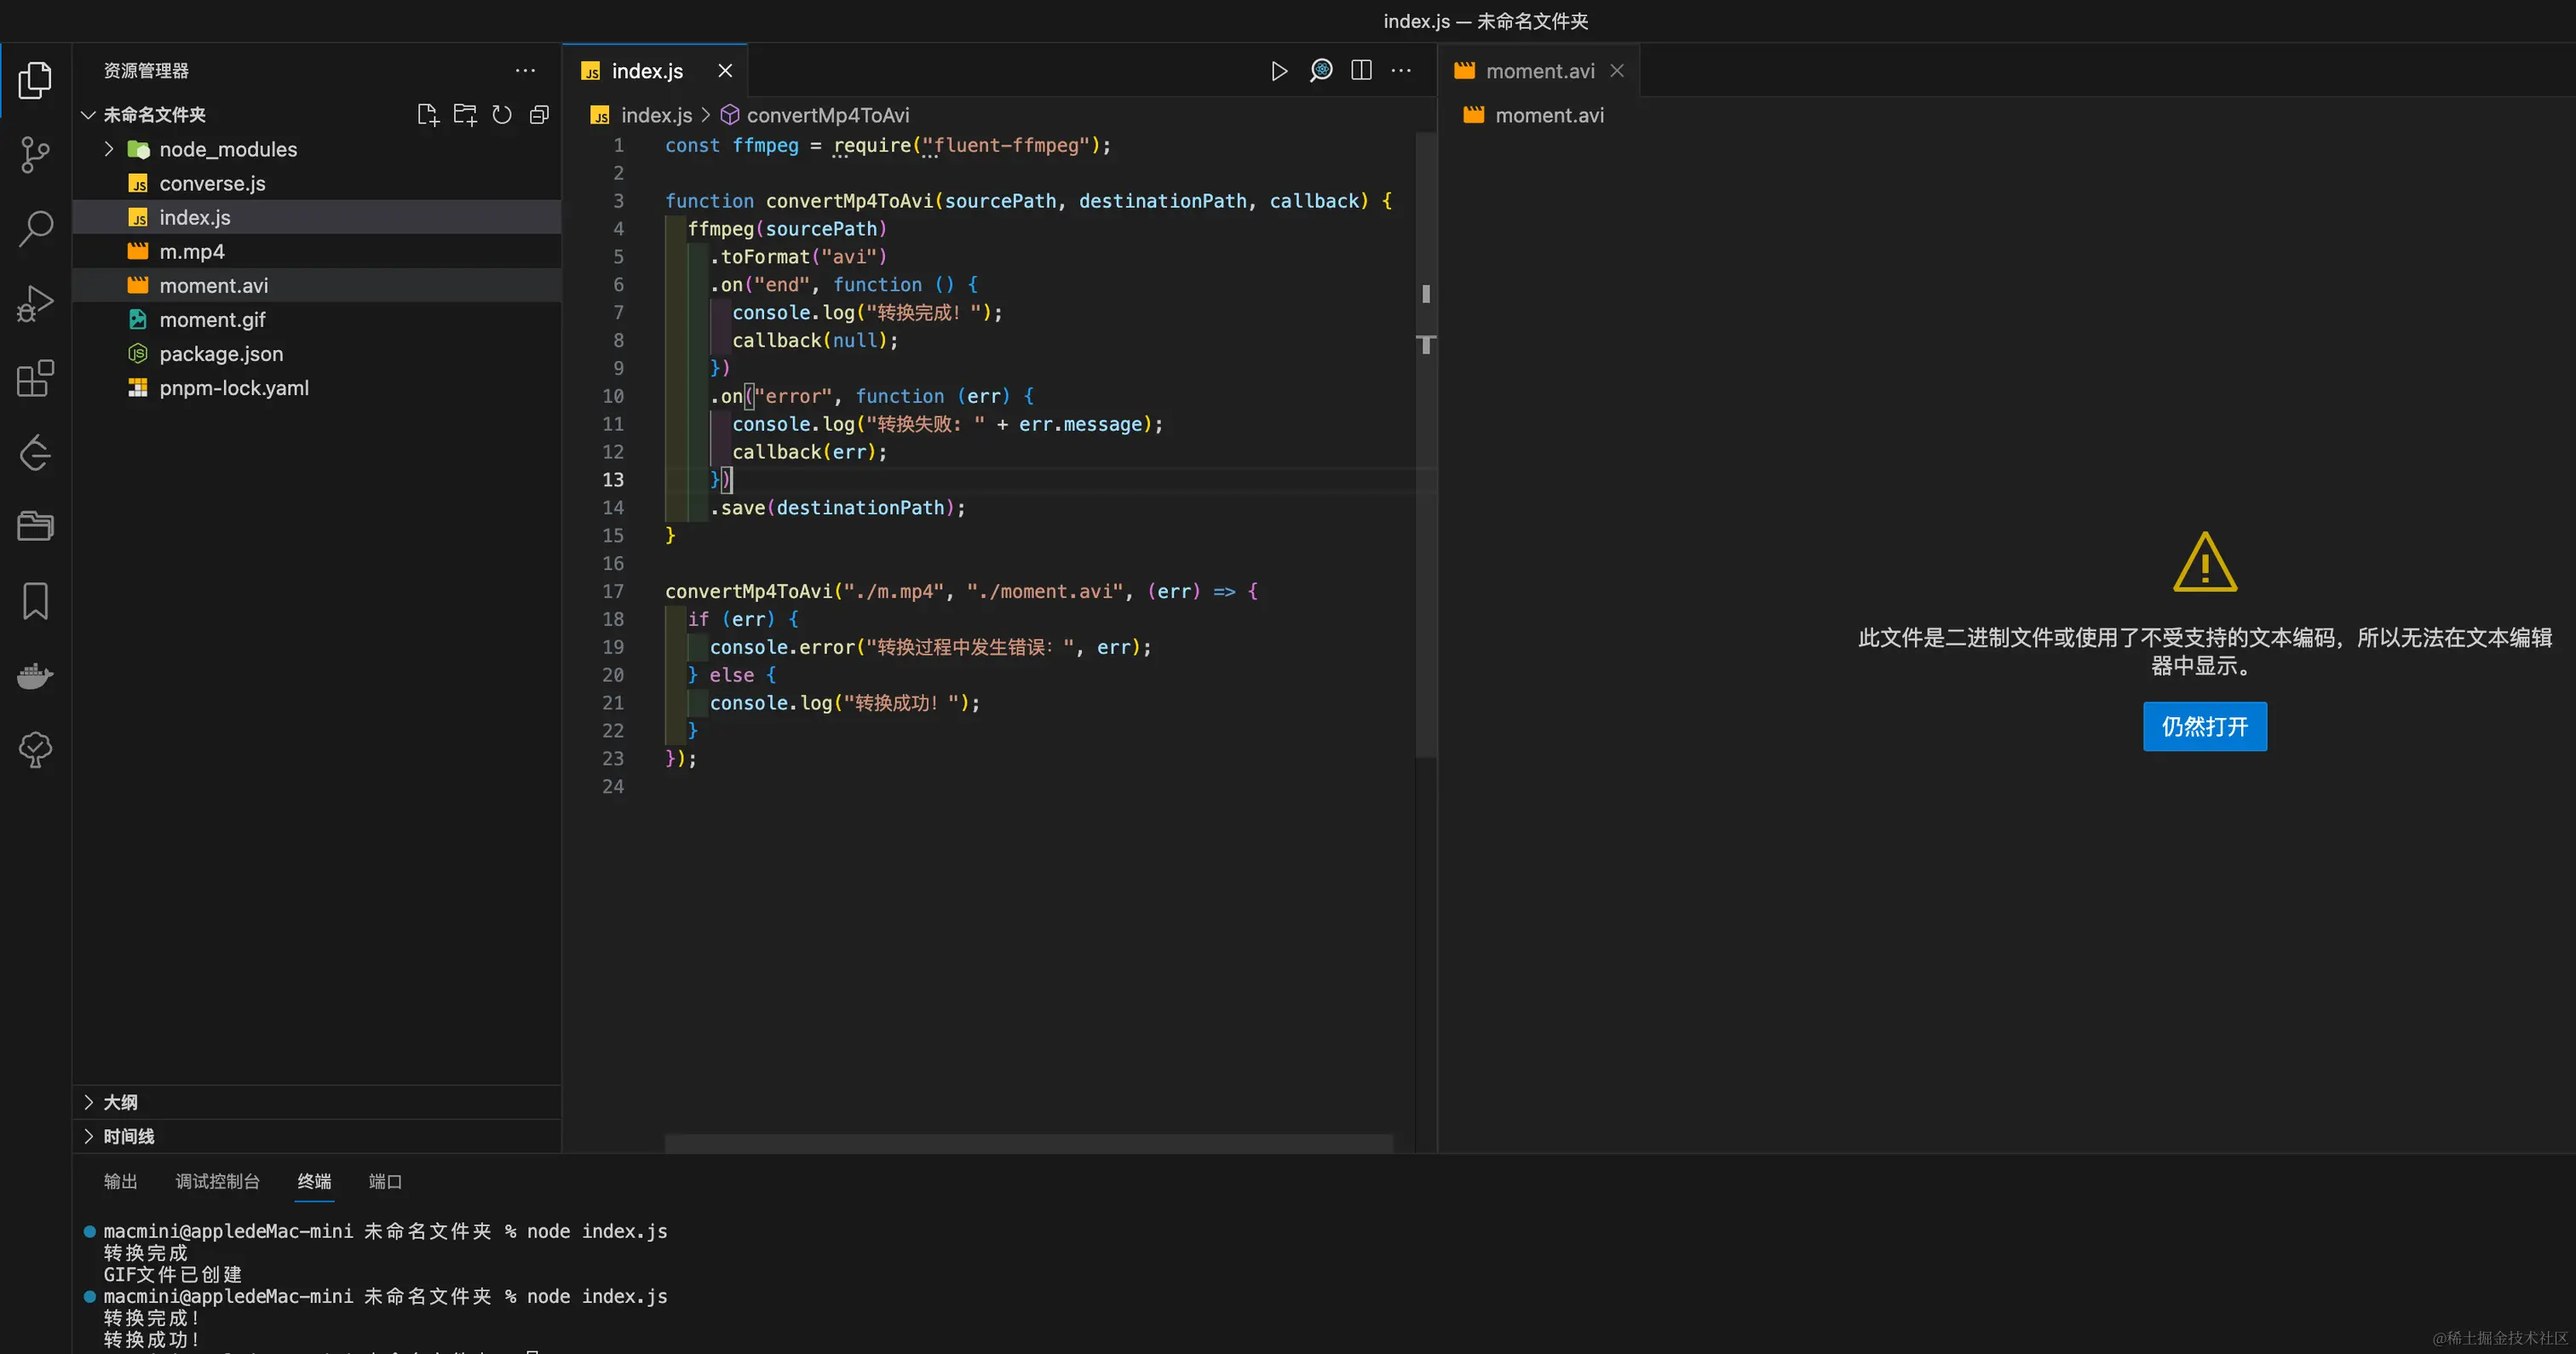
Task: Run the index.js code with play button
Action: click(1279, 71)
